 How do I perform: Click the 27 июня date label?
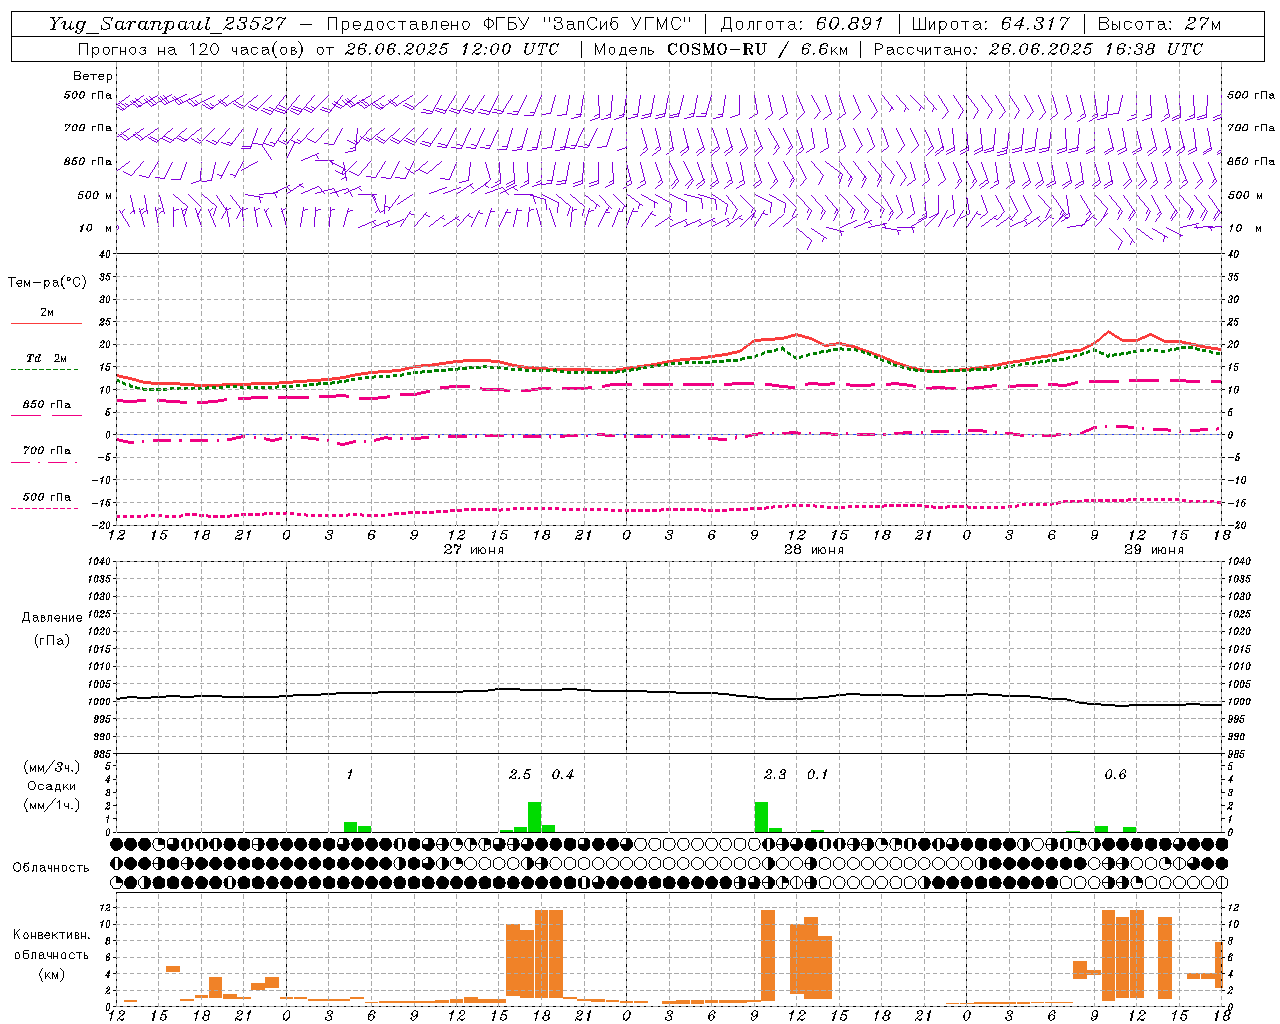coord(474,550)
